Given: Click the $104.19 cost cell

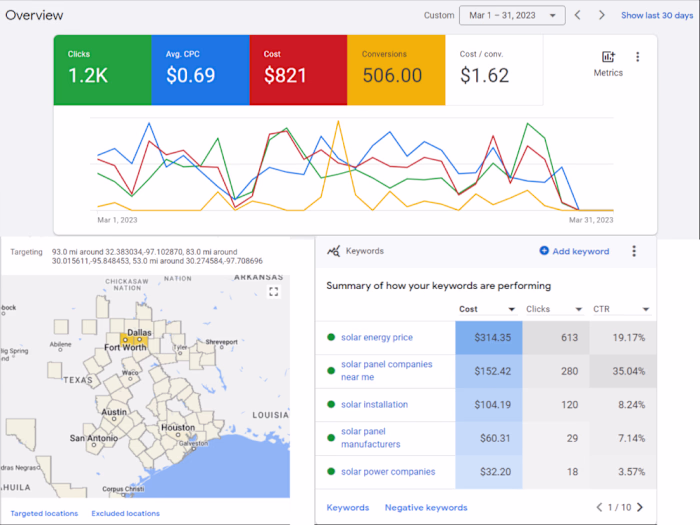Looking at the screenshot, I should pos(489,404).
